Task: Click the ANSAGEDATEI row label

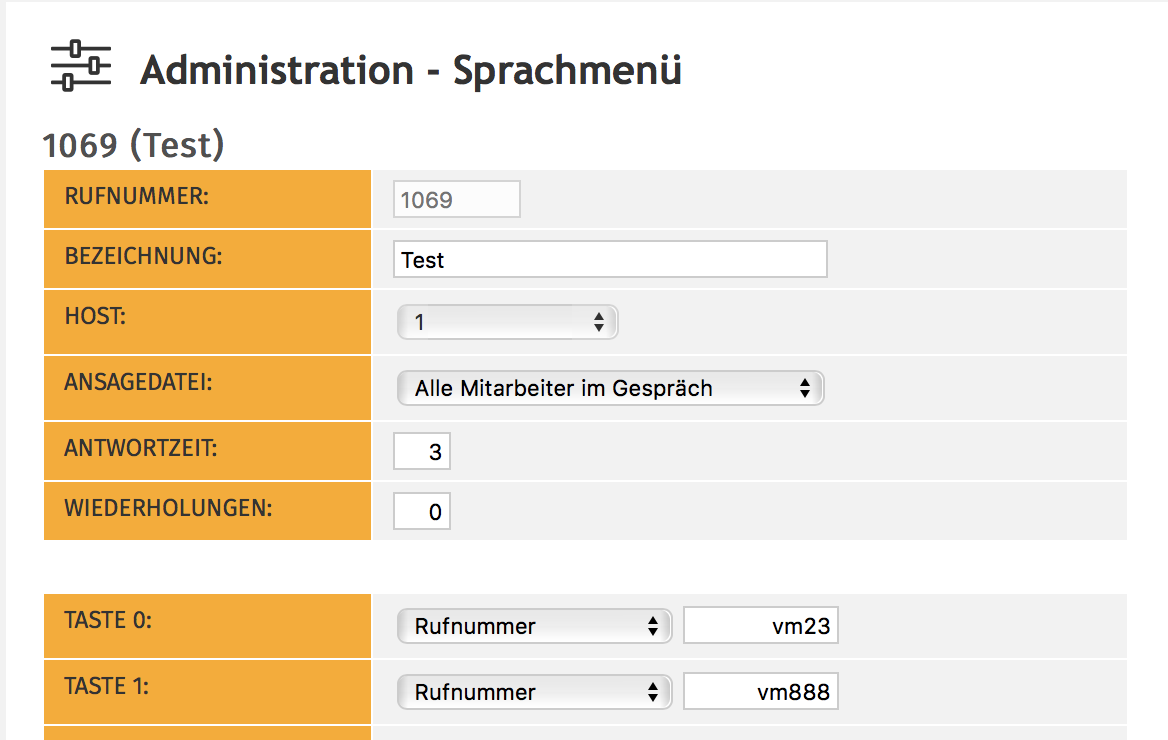Action: pos(138,383)
